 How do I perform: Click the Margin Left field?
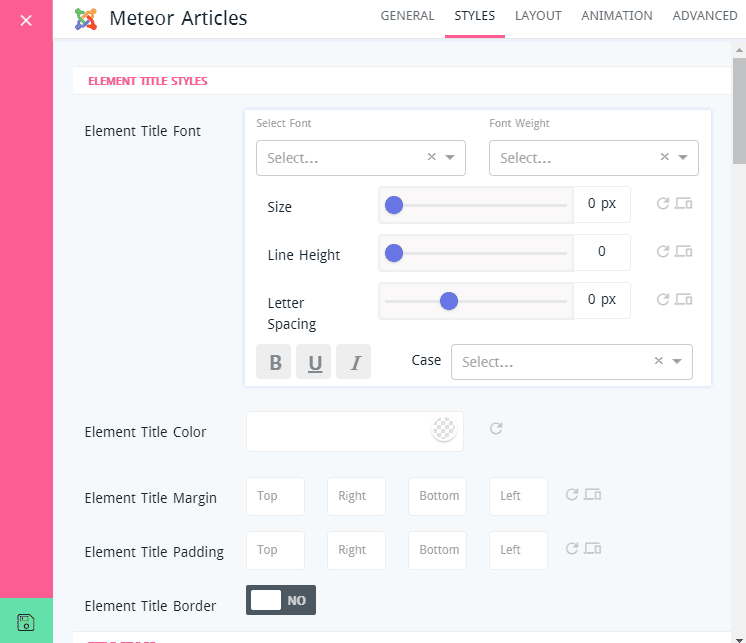[x=518, y=497]
